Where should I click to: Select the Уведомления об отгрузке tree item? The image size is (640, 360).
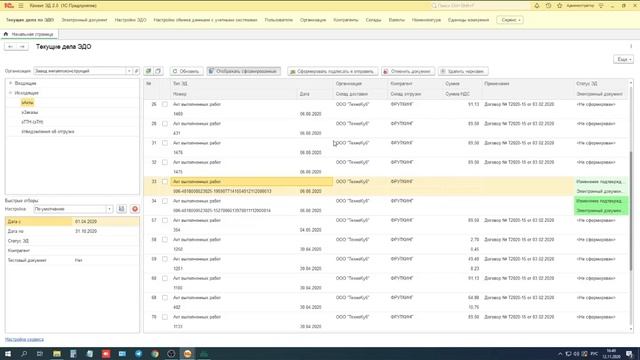48,132
